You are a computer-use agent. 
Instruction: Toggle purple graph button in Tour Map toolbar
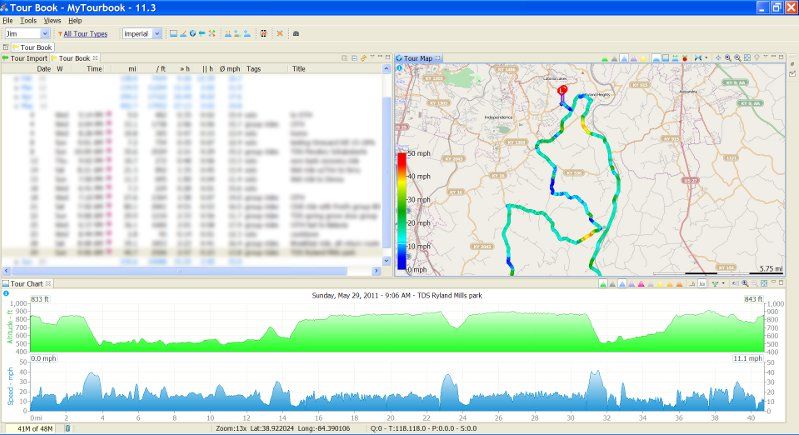(x=633, y=59)
